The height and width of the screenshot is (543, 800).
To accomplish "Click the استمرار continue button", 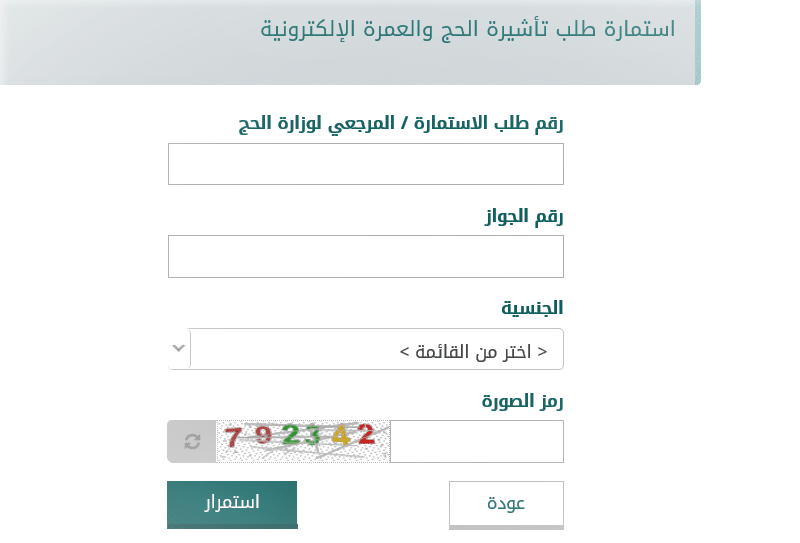I will coord(232,504).
